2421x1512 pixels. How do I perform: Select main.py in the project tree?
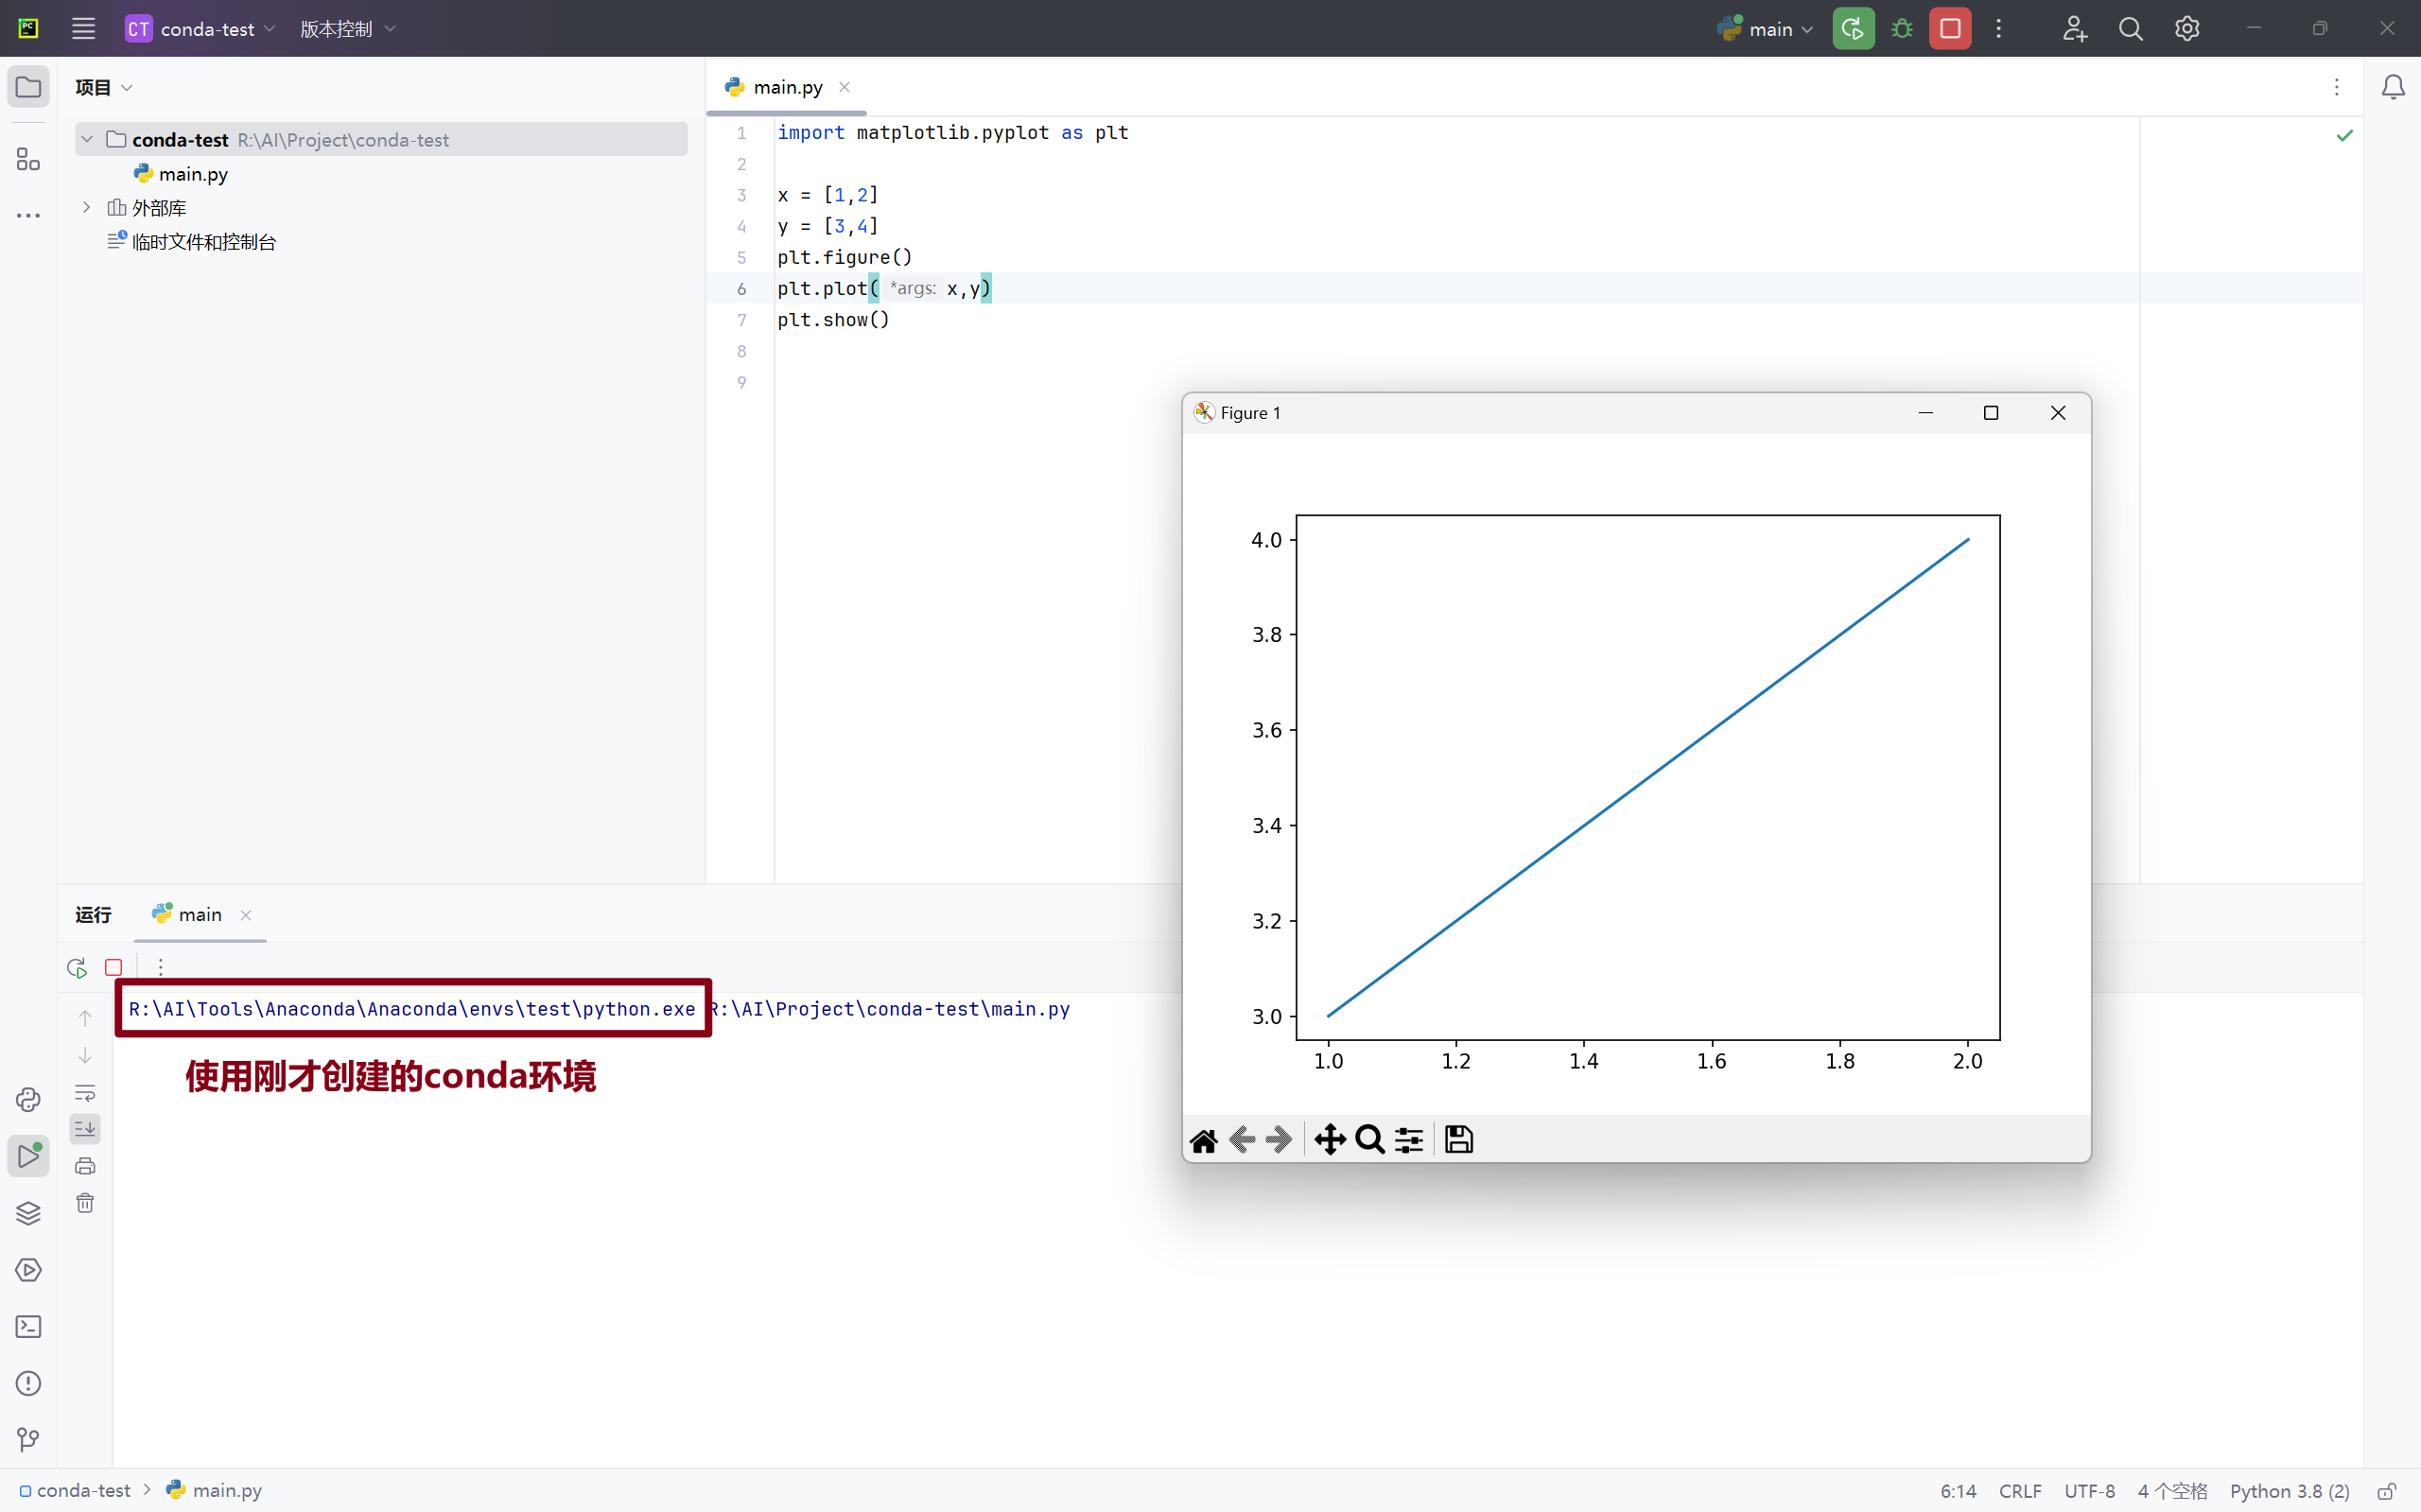(193, 174)
